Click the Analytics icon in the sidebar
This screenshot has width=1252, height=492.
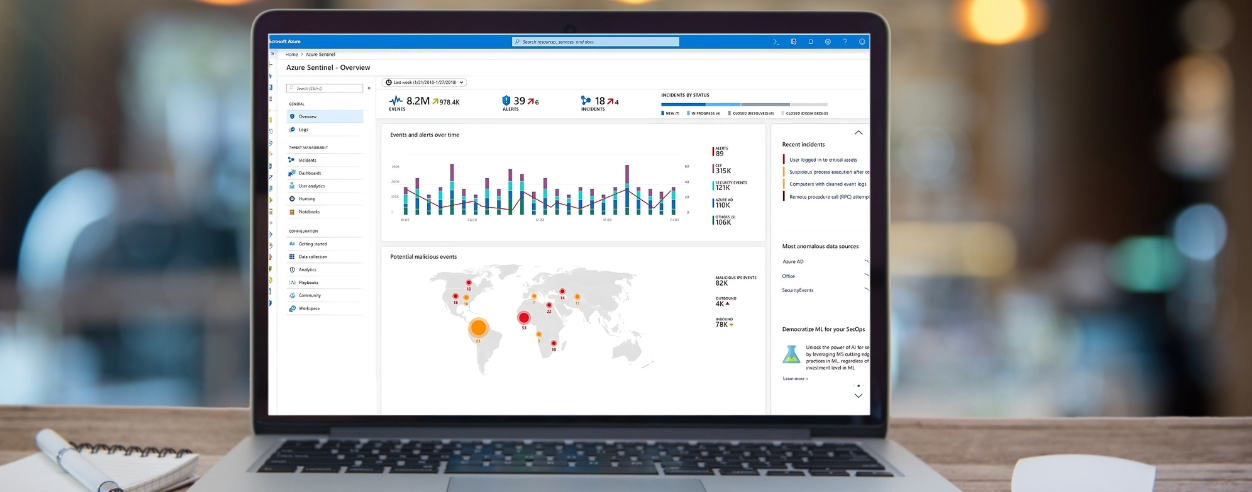tap(291, 270)
